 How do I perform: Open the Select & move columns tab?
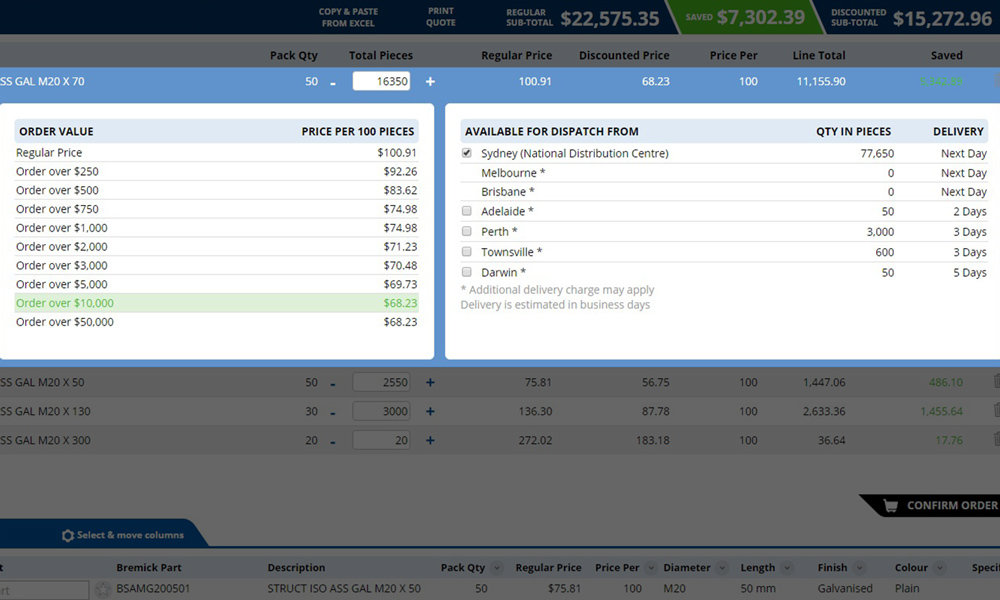coord(122,535)
